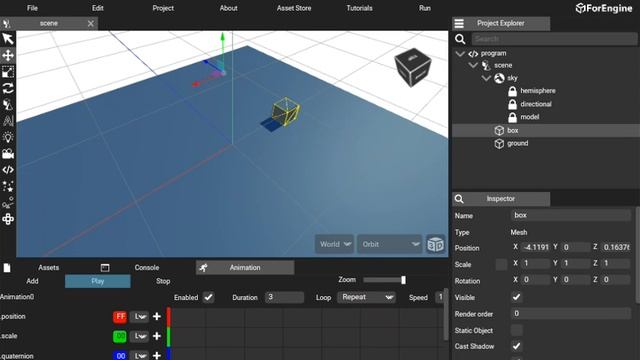Open position track interpolation dropdown
This screenshot has width=640, height=360.
pyautogui.click(x=139, y=316)
